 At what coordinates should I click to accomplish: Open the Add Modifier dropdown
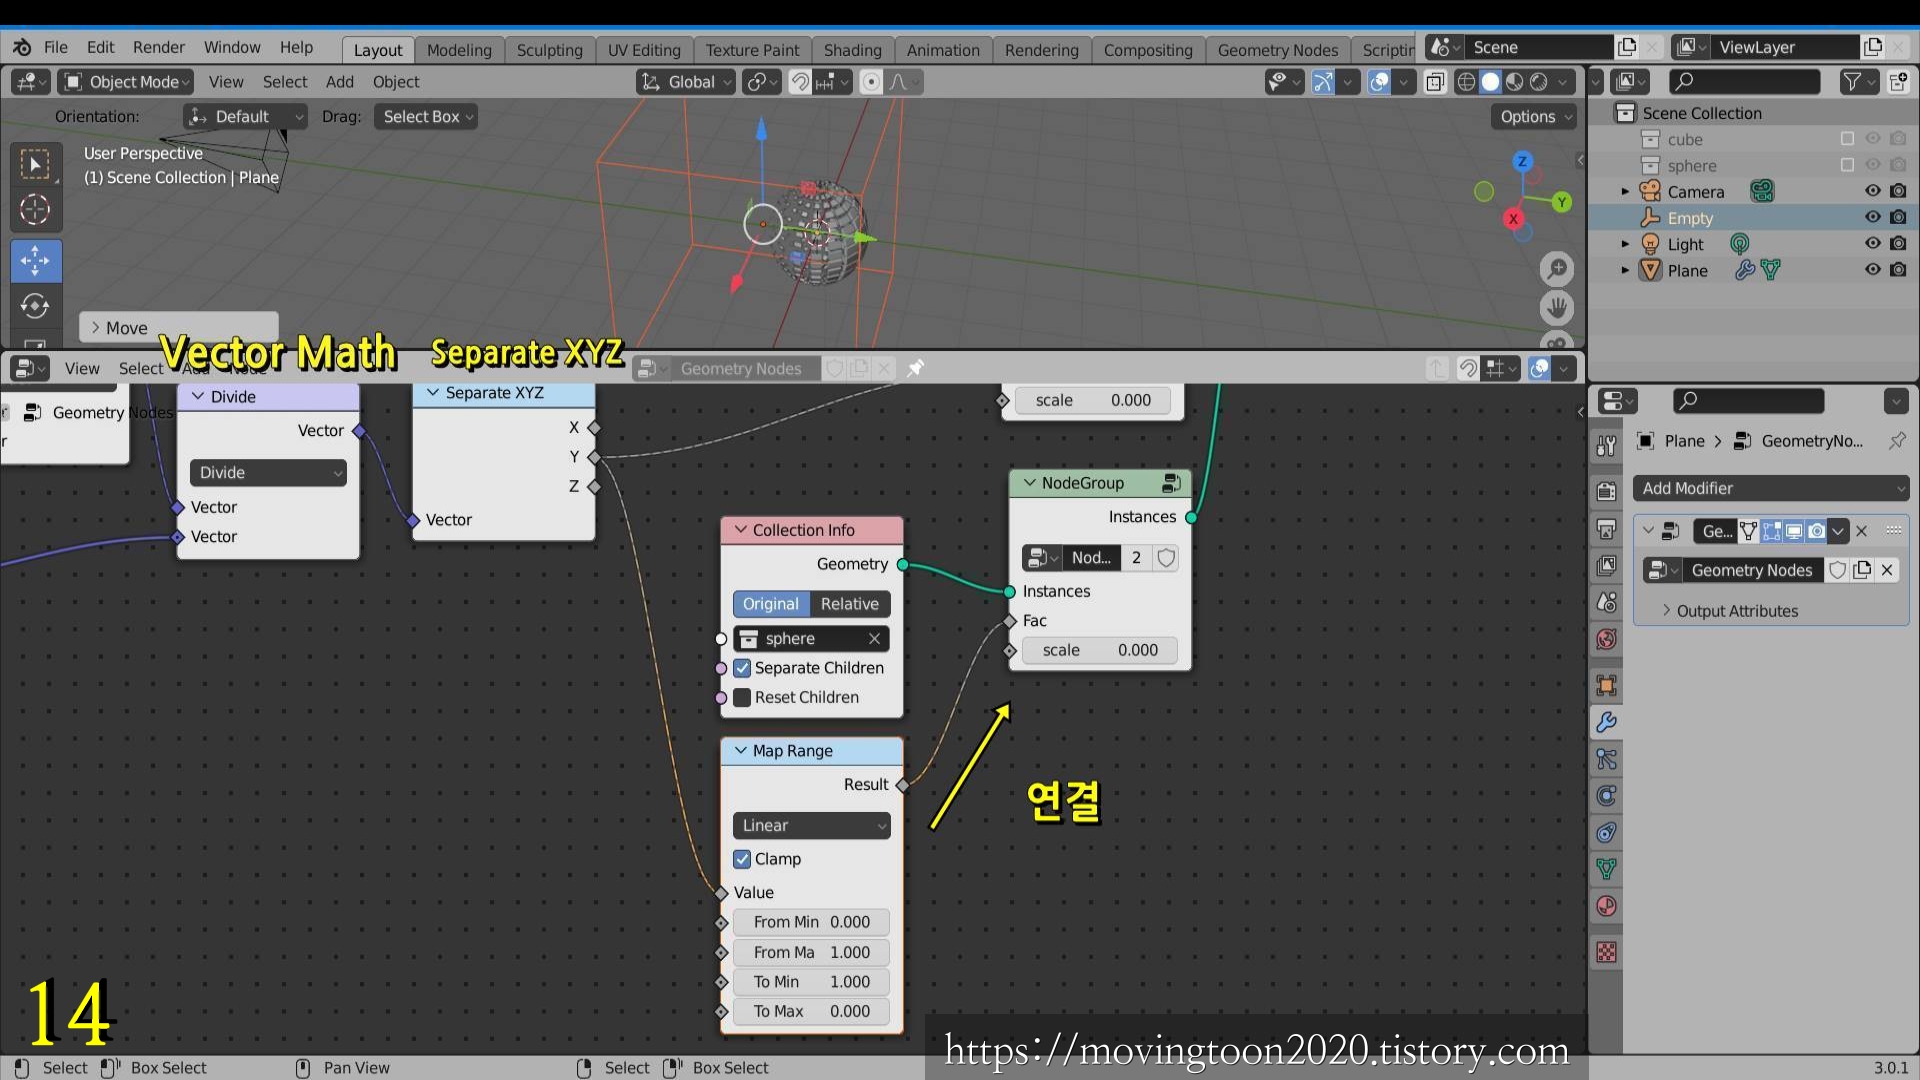pos(1771,488)
